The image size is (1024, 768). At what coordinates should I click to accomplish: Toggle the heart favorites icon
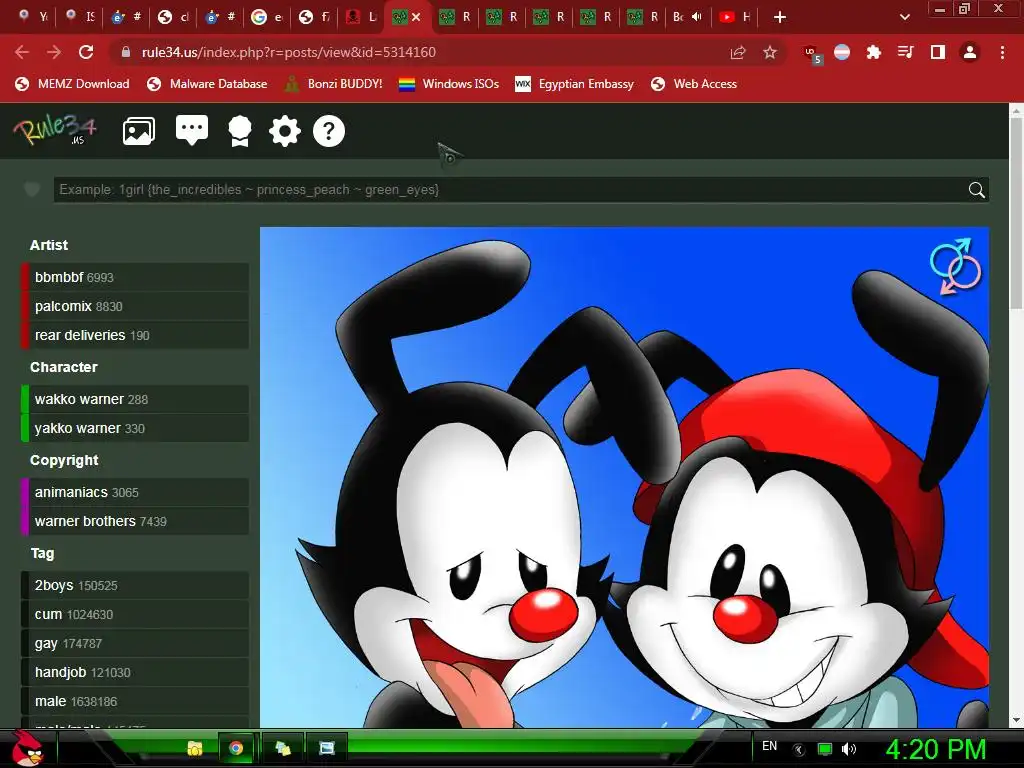point(31,190)
